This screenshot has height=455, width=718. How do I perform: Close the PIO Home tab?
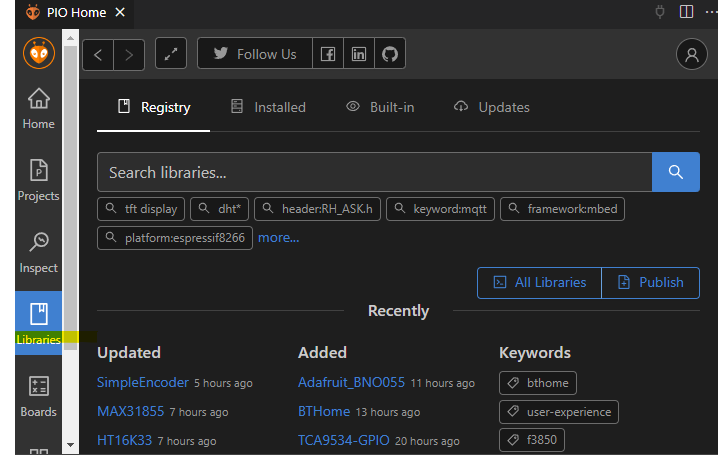[x=120, y=12]
